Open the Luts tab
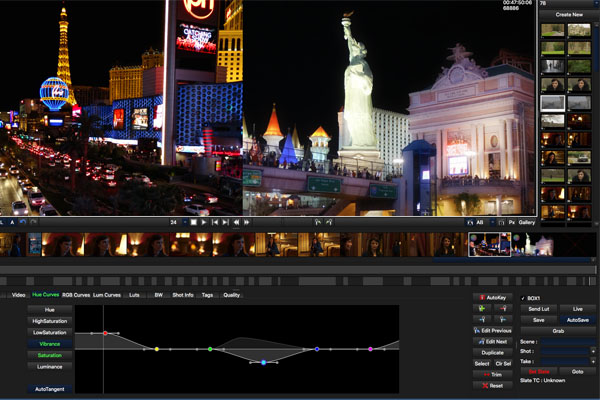Screen dimensions: 600x400 (x=134, y=295)
